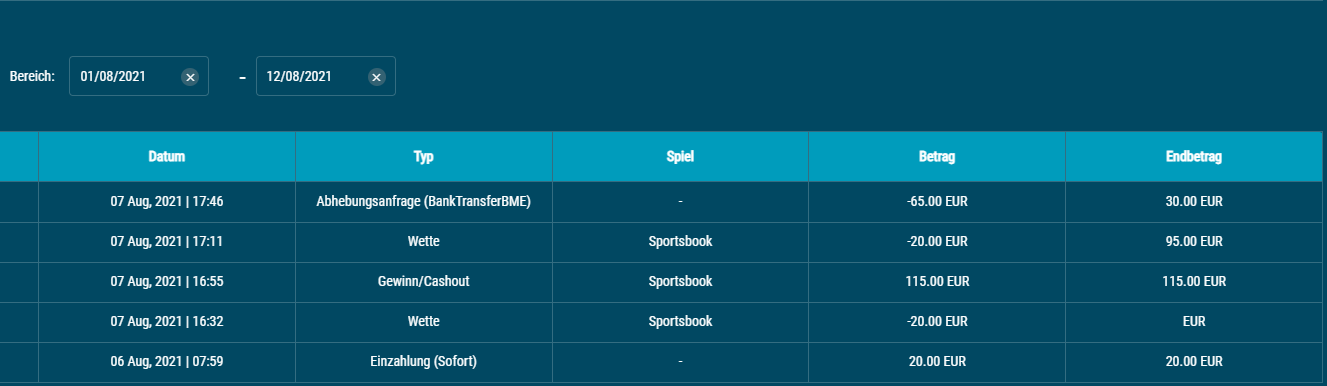Select the 07 Aug, 2021 | 17:11 date cell
Screen dimensions: 1327x386
(x=167, y=242)
